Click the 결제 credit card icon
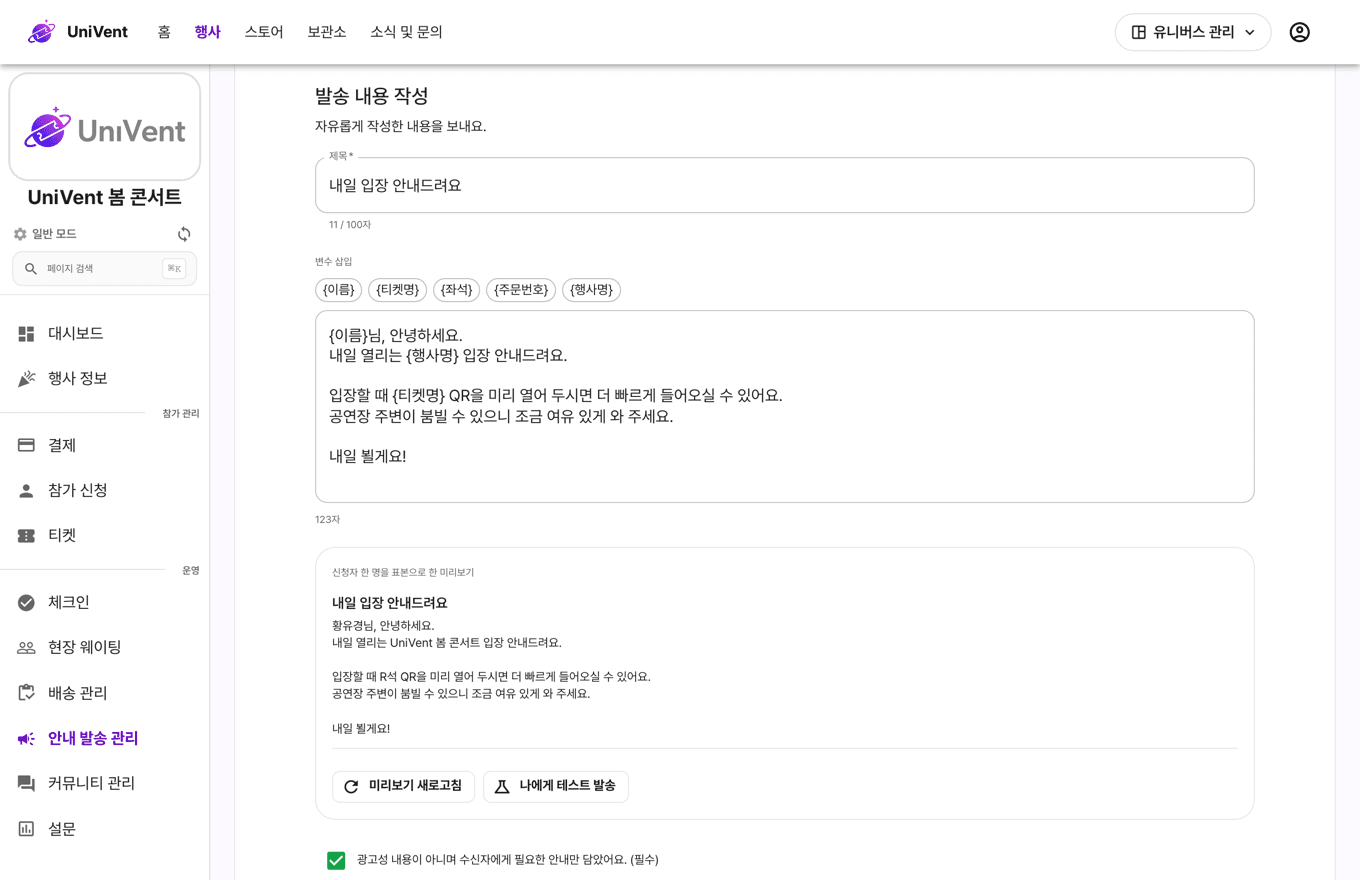This screenshot has height=880, width=1360. tap(27, 445)
